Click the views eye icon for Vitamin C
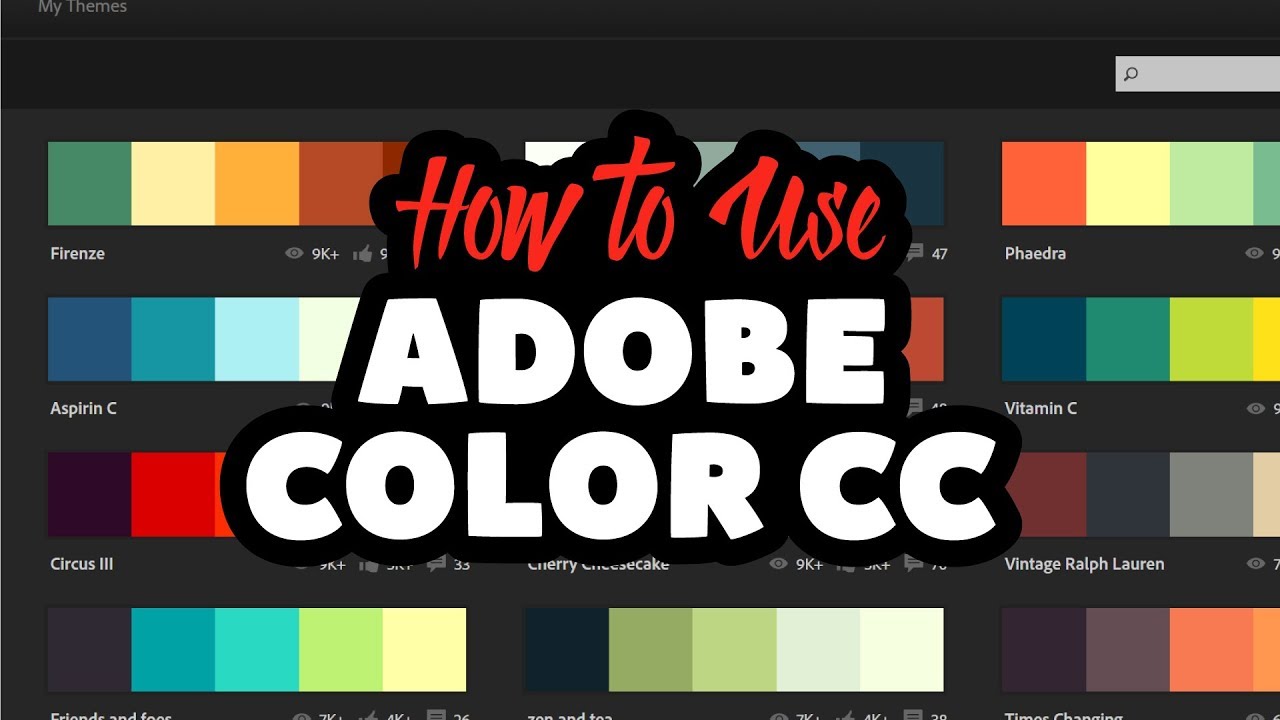The width and height of the screenshot is (1280, 720). coord(1254,409)
